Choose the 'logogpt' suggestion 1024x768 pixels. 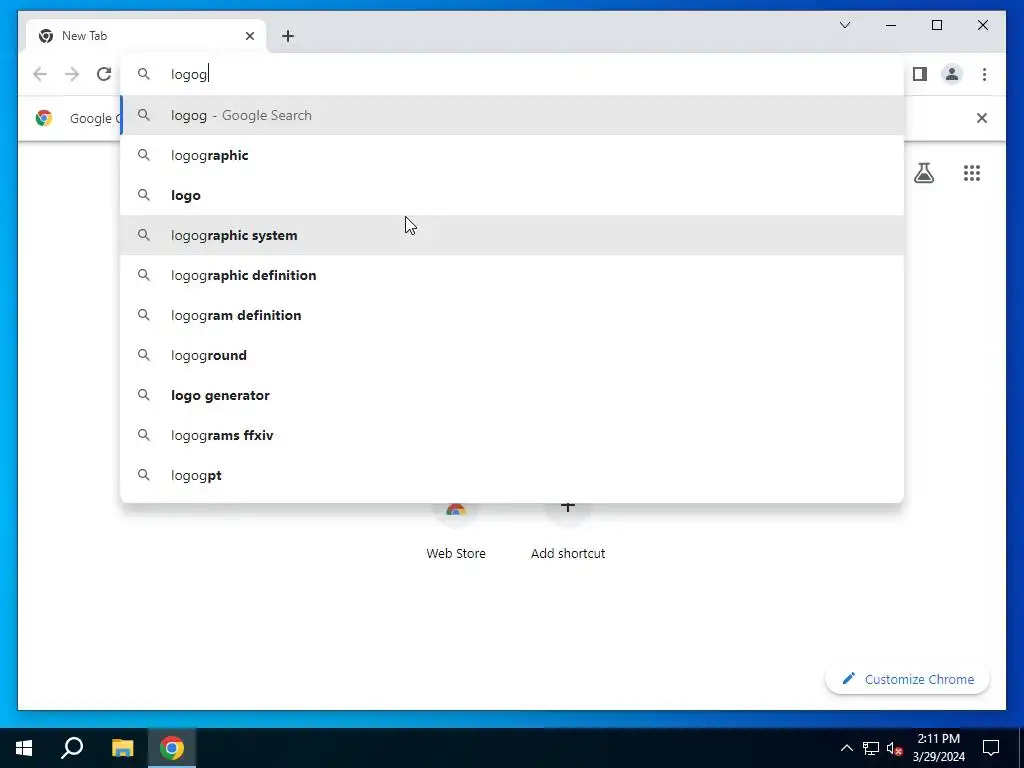pyautogui.click(x=512, y=475)
